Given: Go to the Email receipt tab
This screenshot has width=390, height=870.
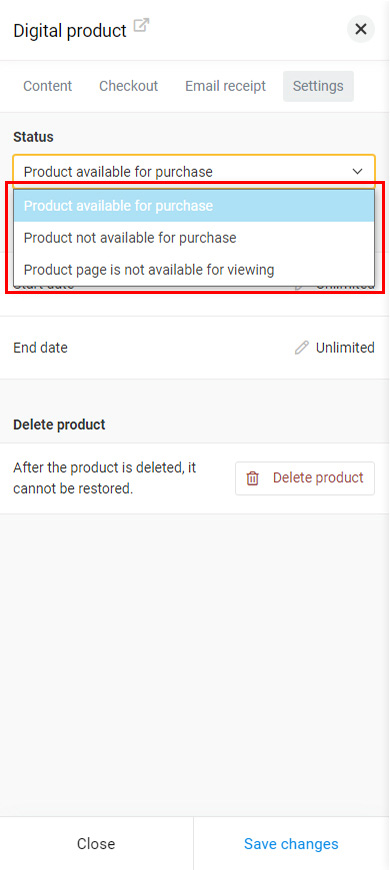Looking at the screenshot, I should [225, 86].
